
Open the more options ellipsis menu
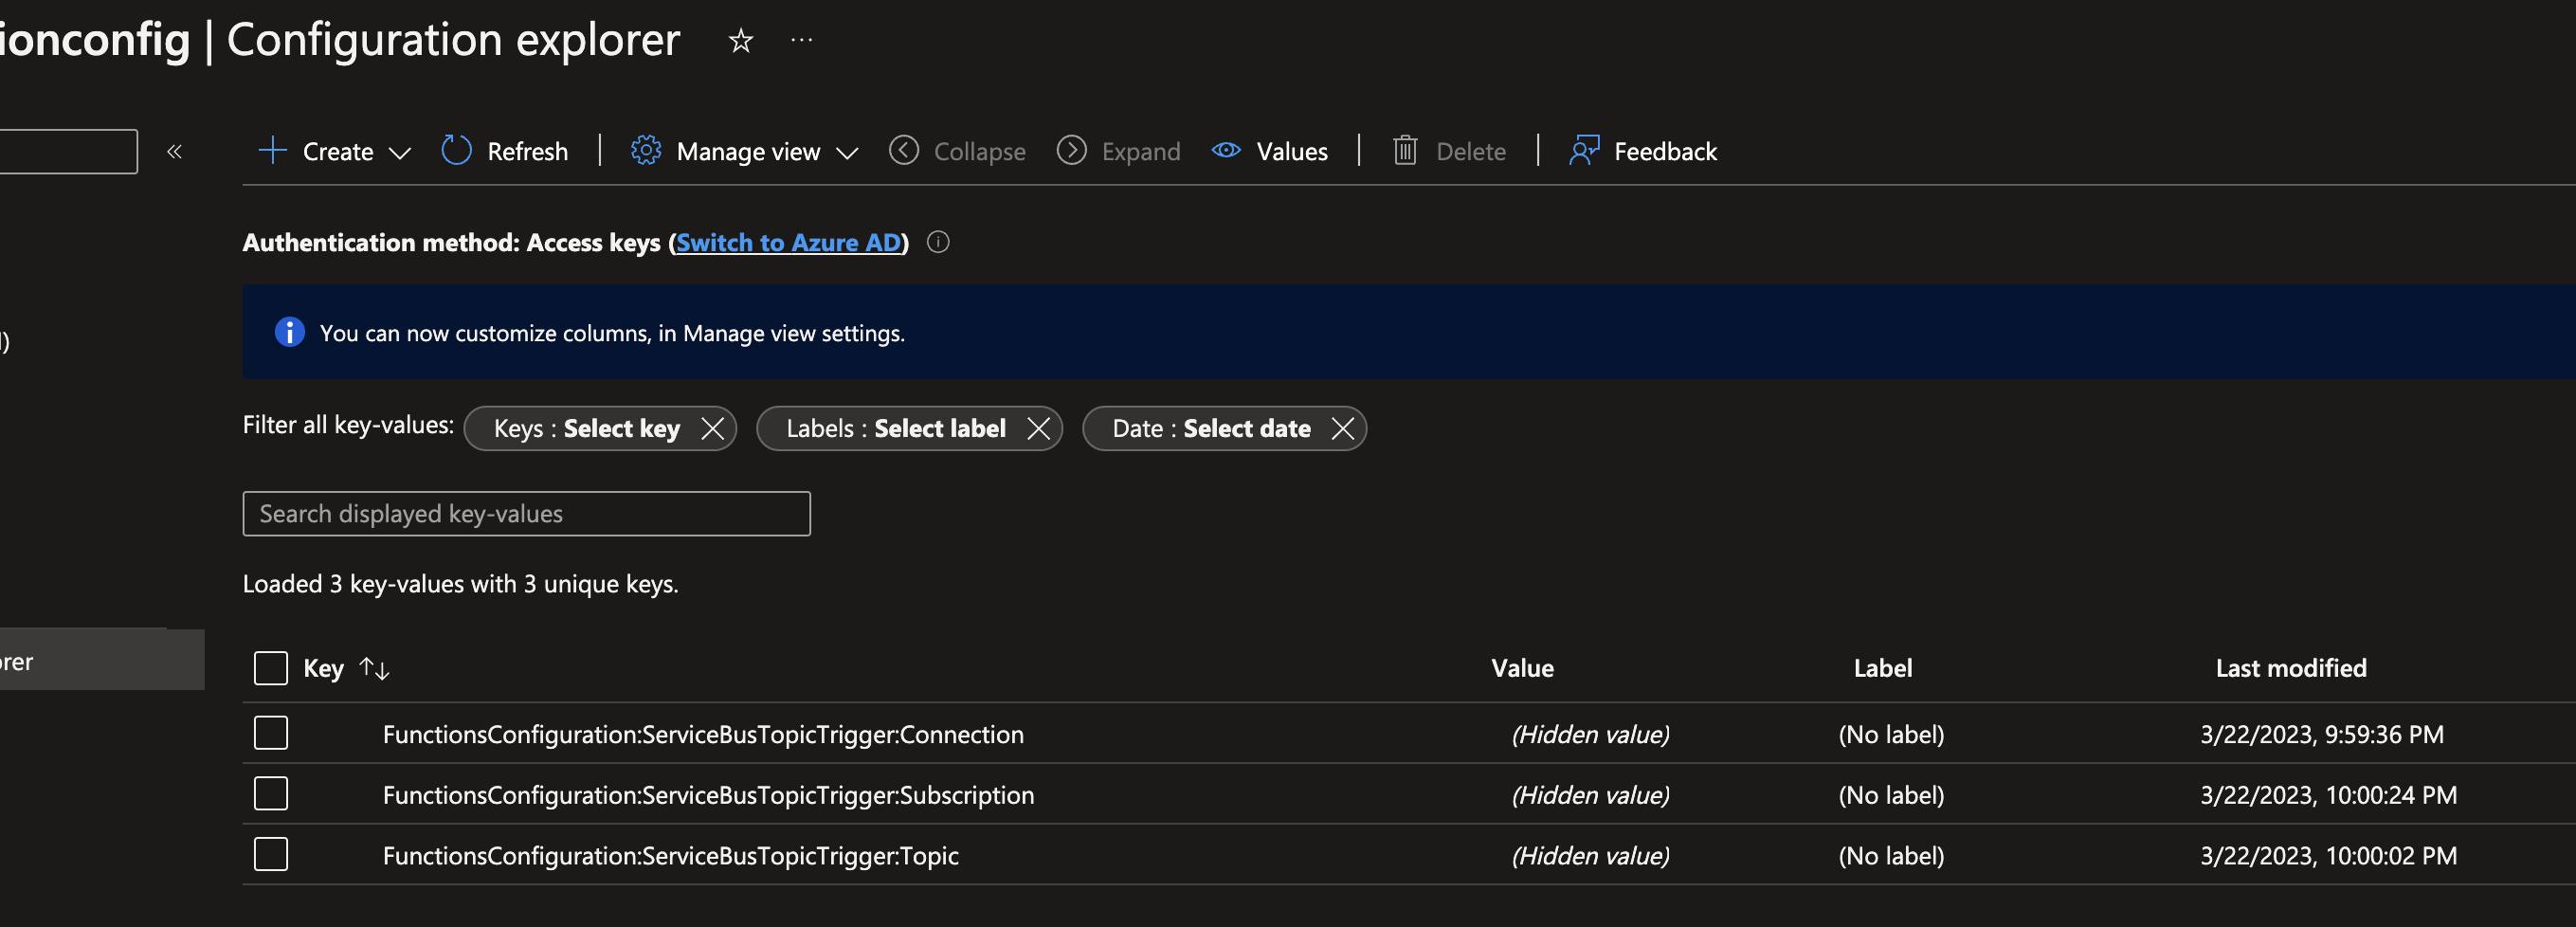(801, 41)
